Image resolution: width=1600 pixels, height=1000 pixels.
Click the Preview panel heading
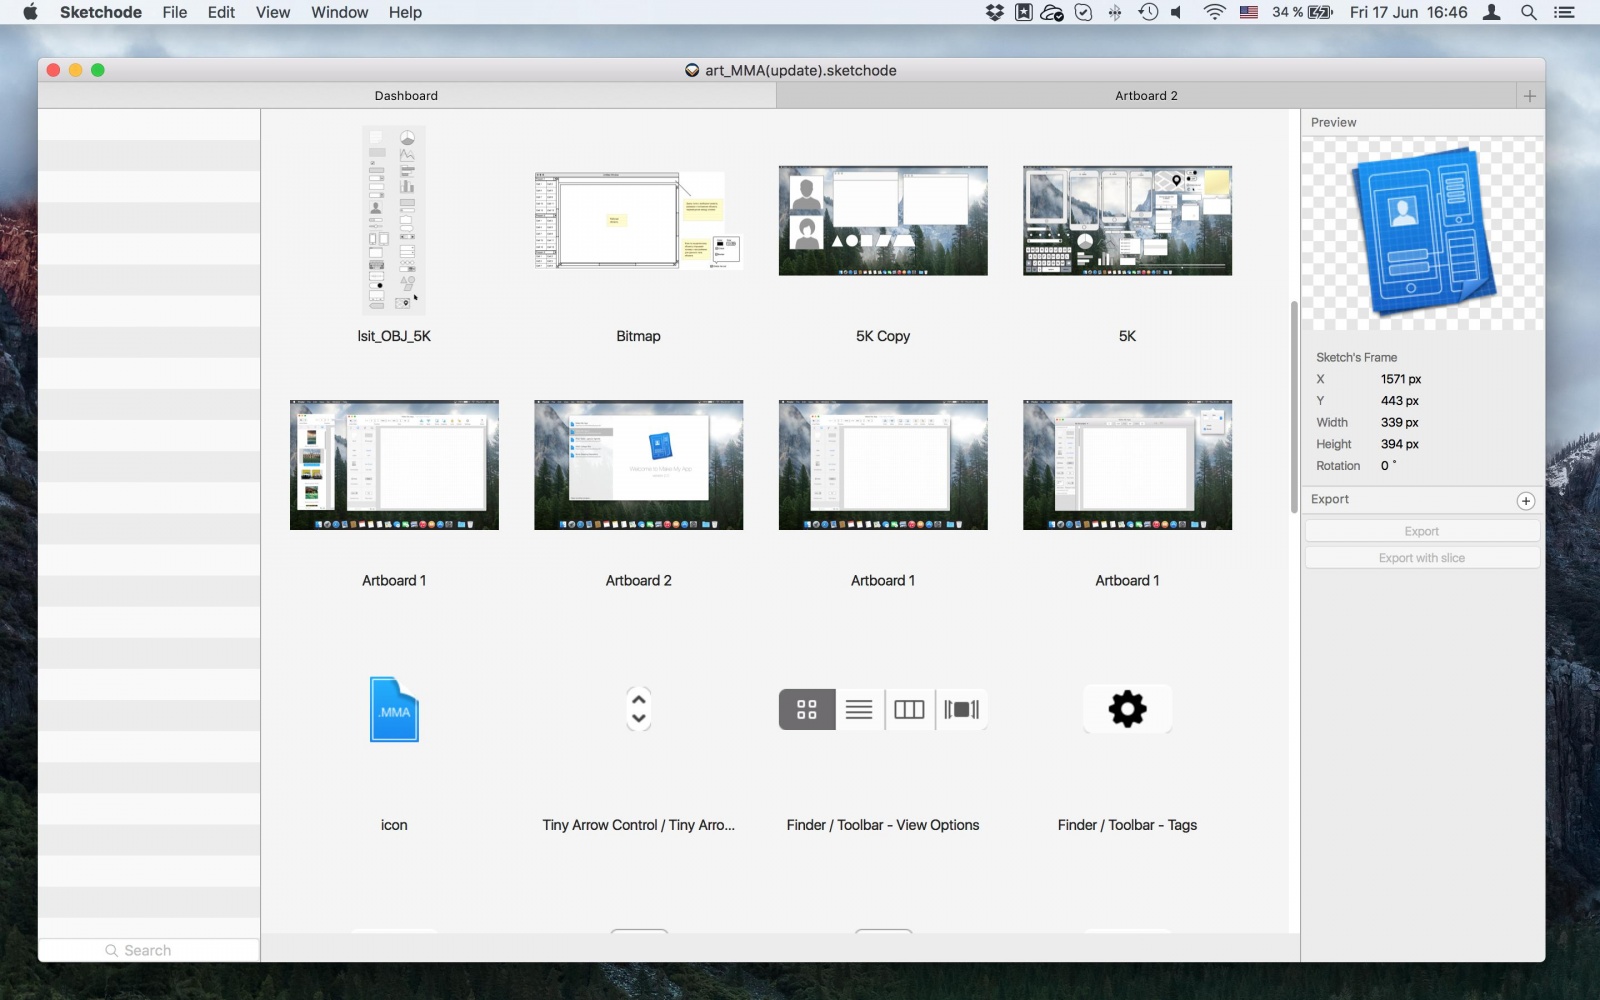(x=1334, y=122)
